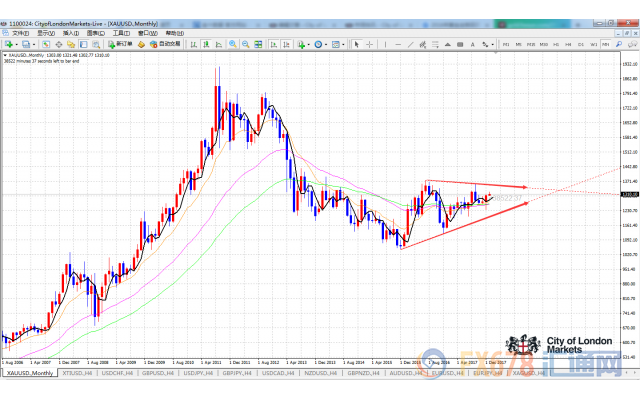This screenshot has width=640, height=400.
Task: Open the New Chart dropdown arrow
Action: point(16,44)
